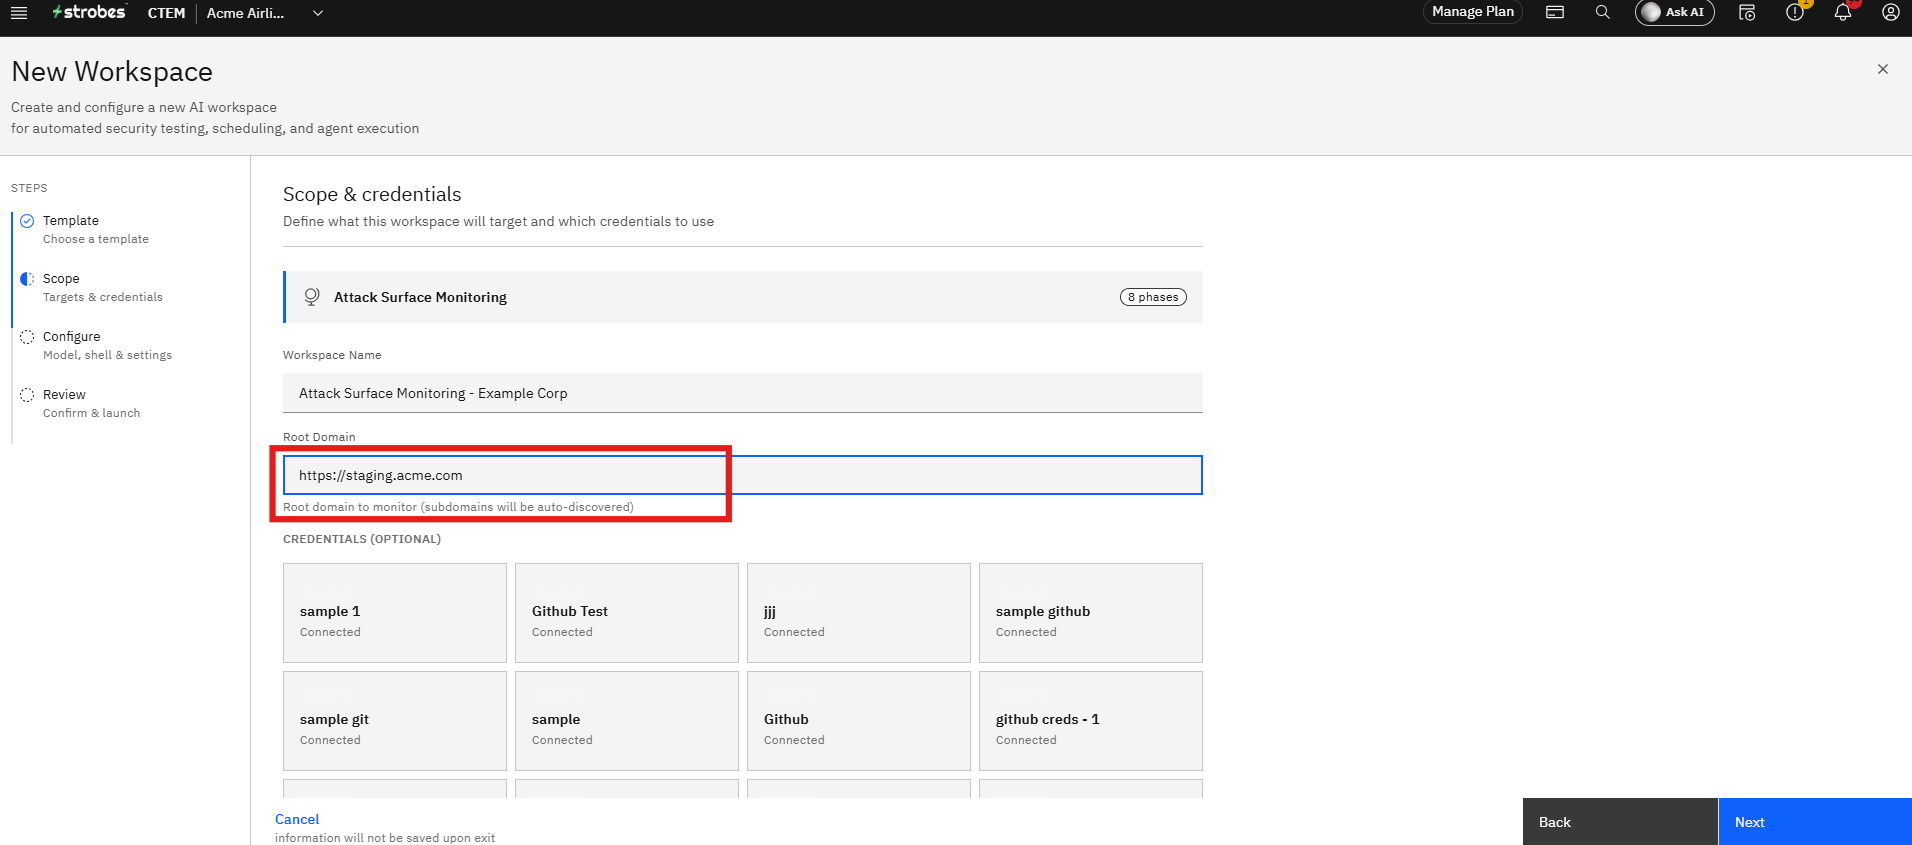Click into the Root Domain field
1912x845 pixels.
[743, 475]
